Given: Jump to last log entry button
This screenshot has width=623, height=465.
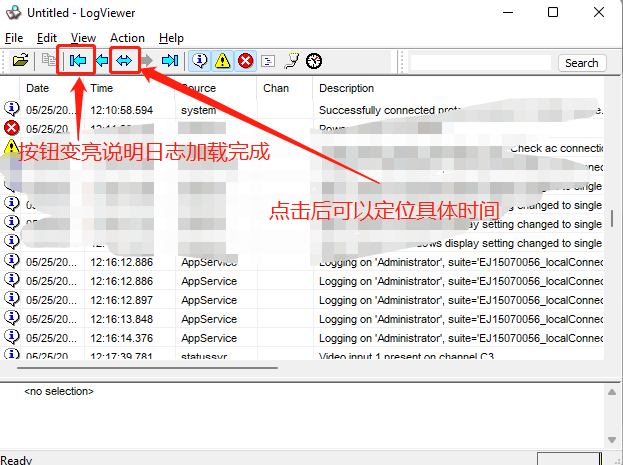Looking at the screenshot, I should coord(170,61).
